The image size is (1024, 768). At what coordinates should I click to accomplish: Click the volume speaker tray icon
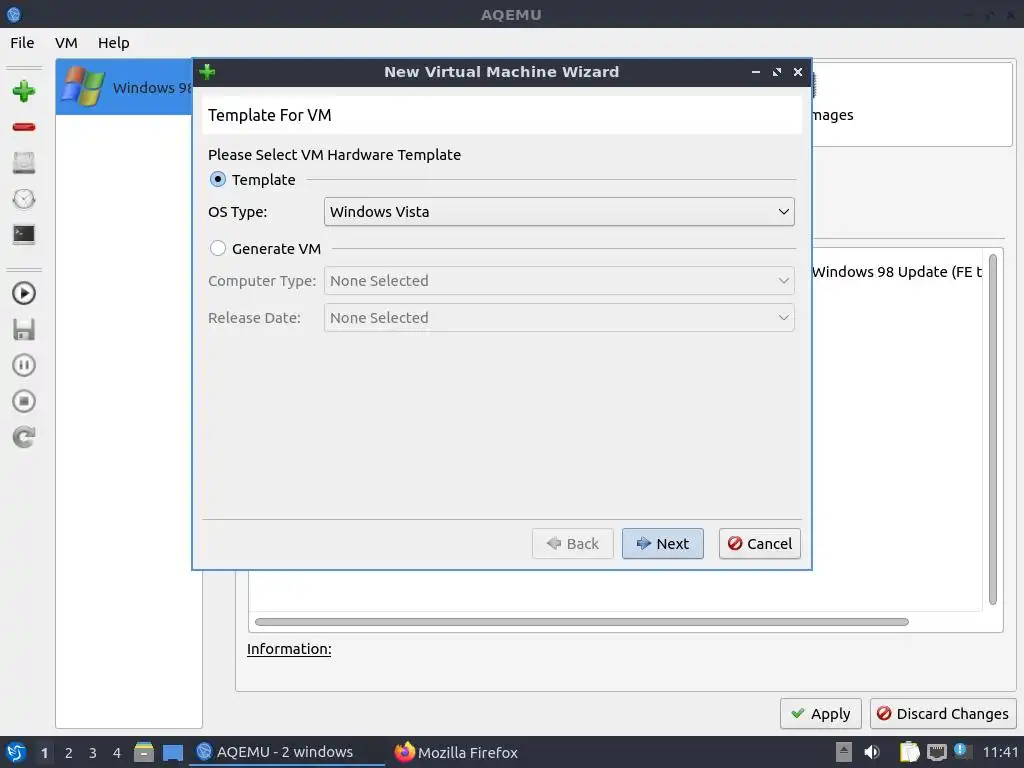(872, 752)
